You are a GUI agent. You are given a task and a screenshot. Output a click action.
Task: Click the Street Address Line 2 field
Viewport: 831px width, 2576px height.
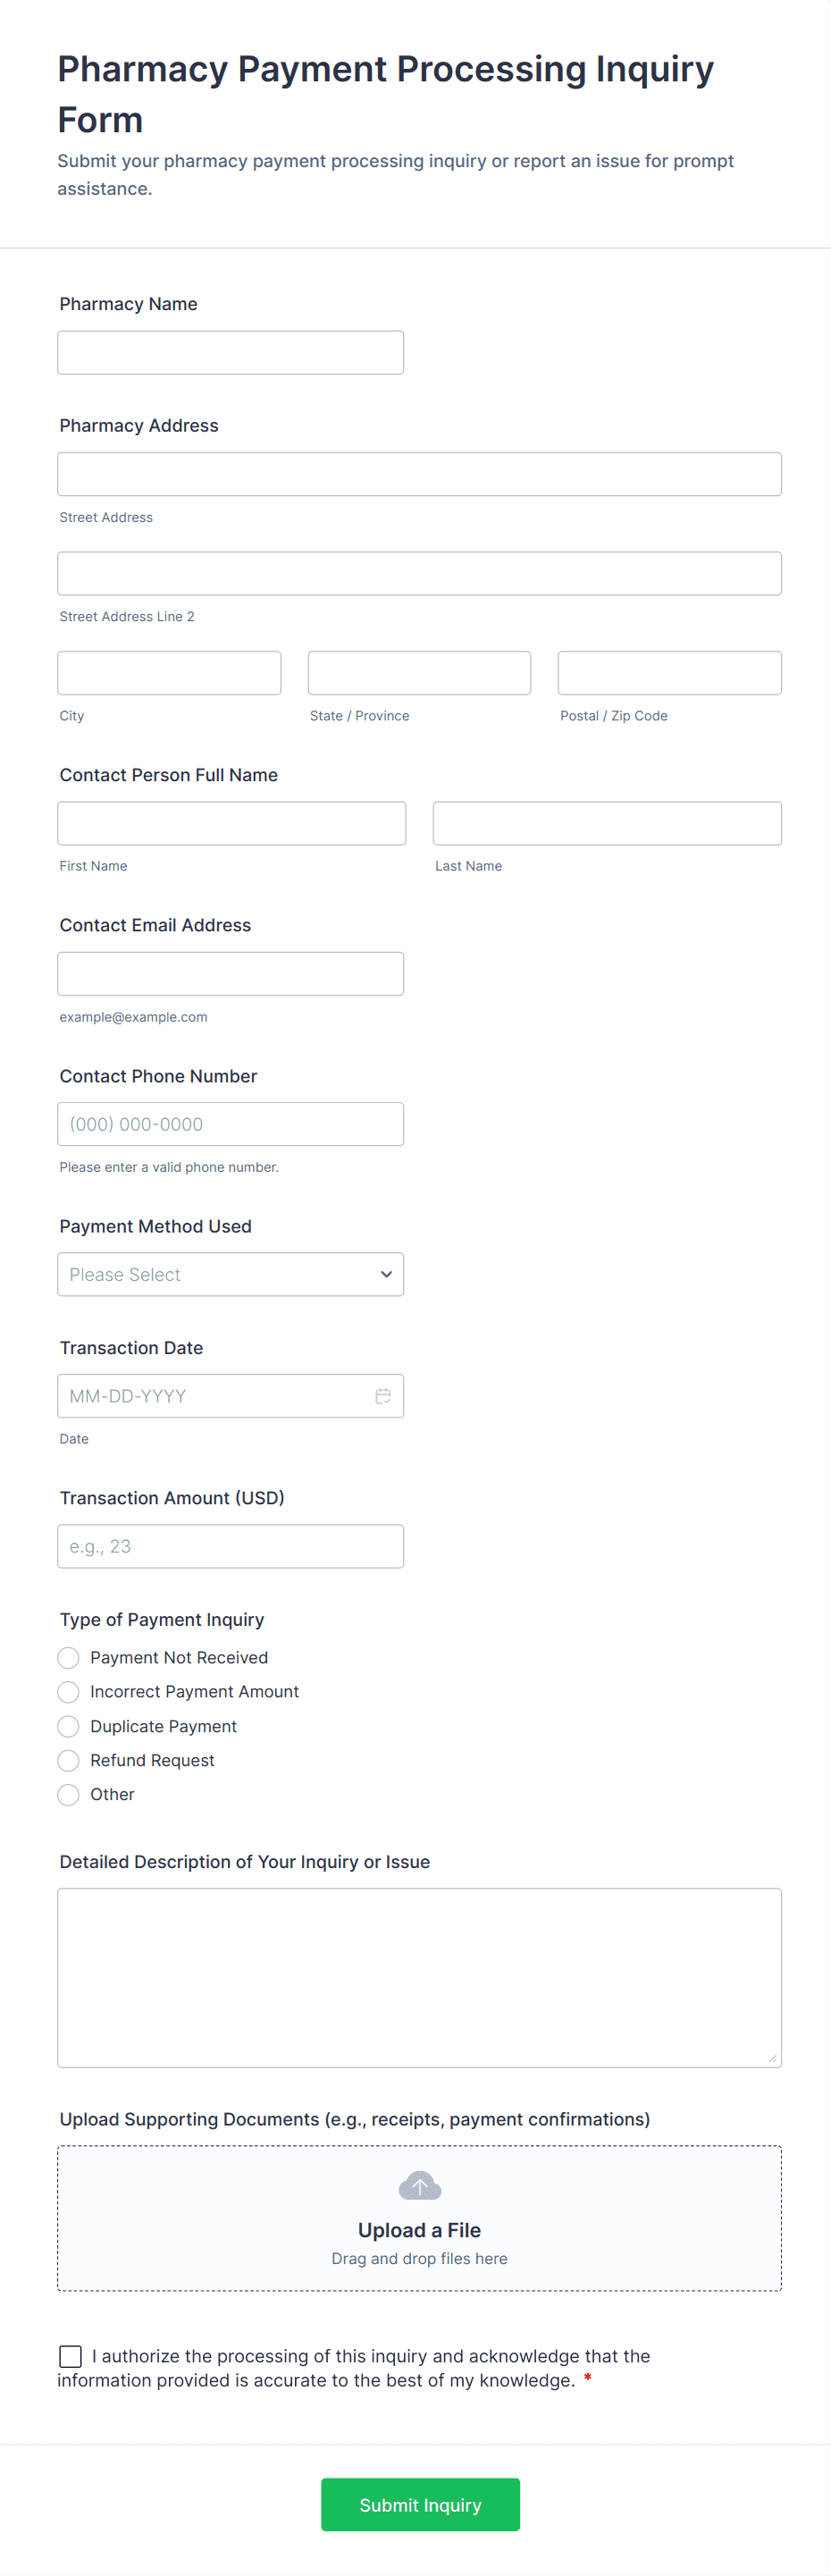point(419,574)
